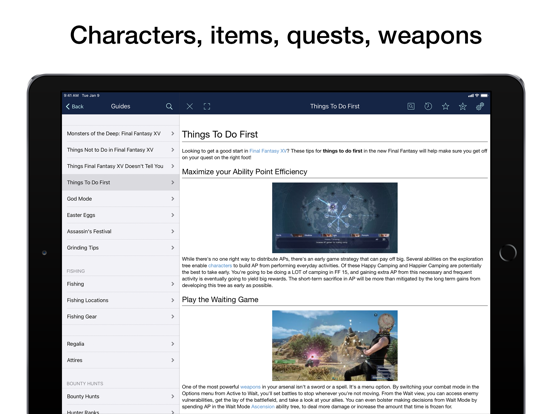Follow the 'characters' hyperlink
Screen dimensions: 552x414
[x=220, y=265]
